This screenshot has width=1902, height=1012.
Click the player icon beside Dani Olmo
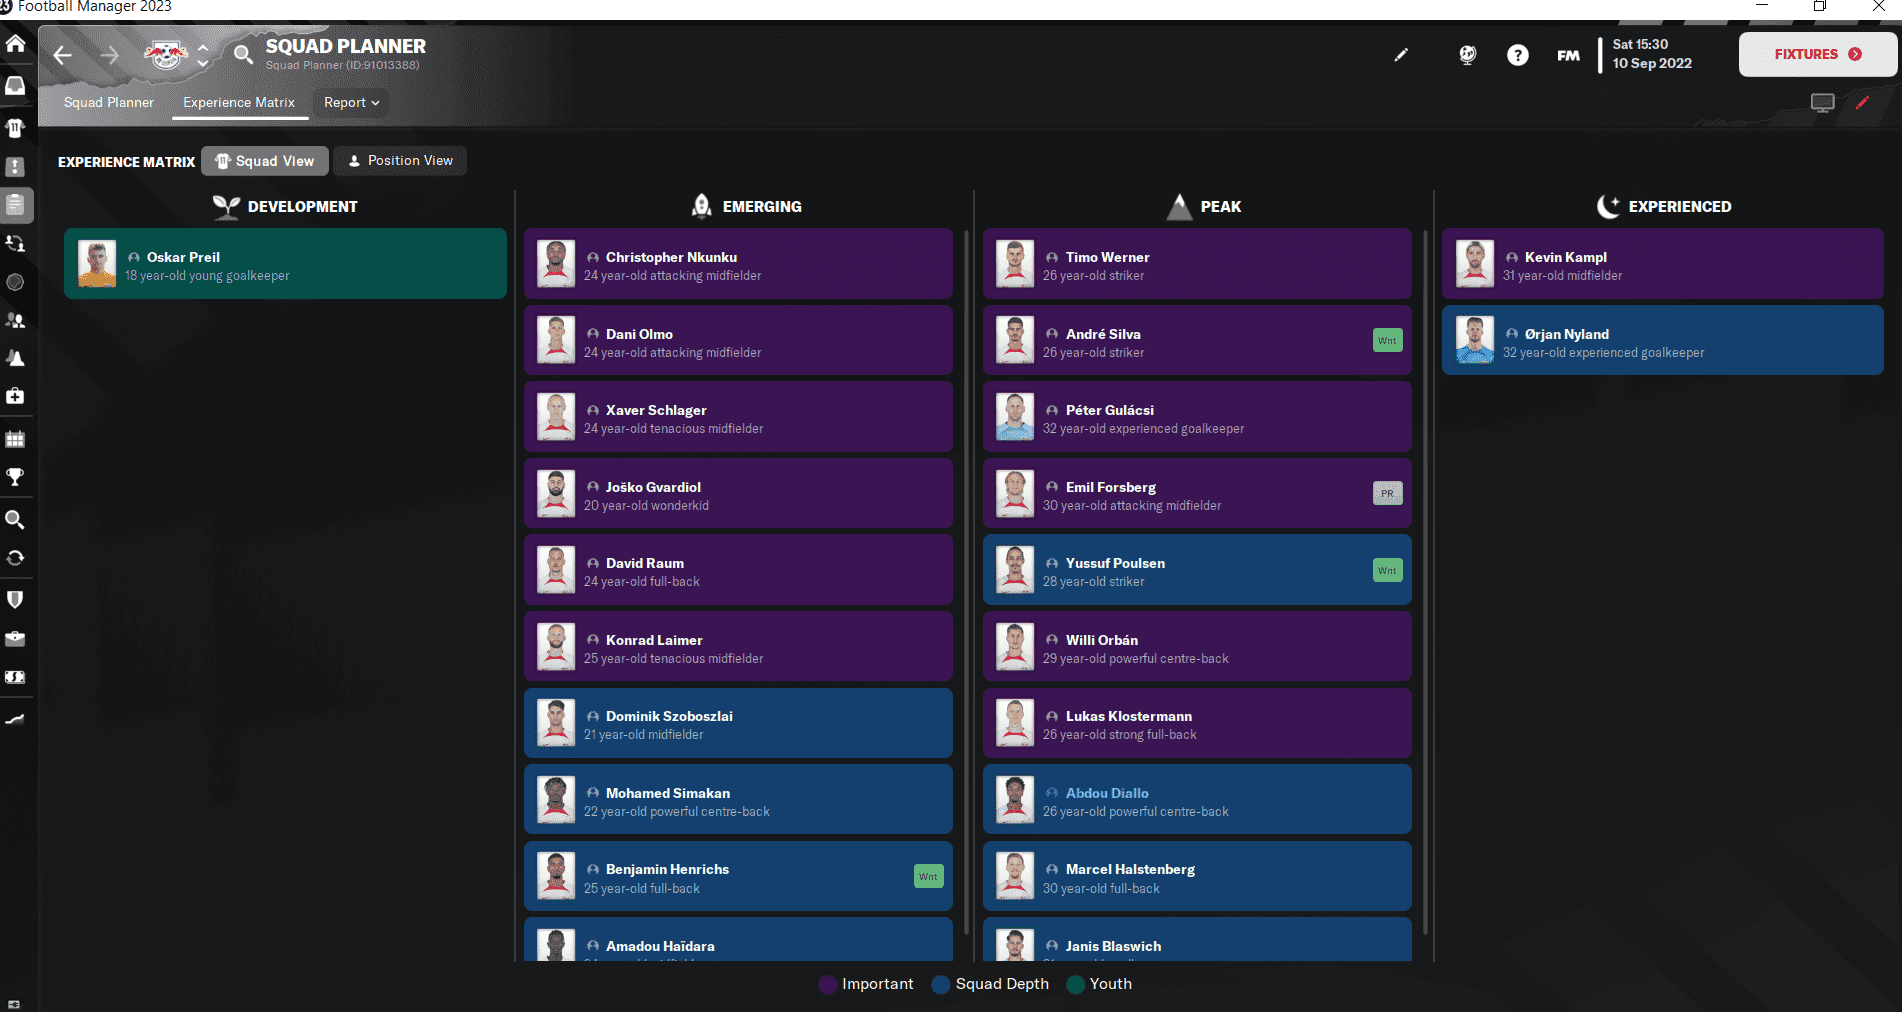point(593,334)
